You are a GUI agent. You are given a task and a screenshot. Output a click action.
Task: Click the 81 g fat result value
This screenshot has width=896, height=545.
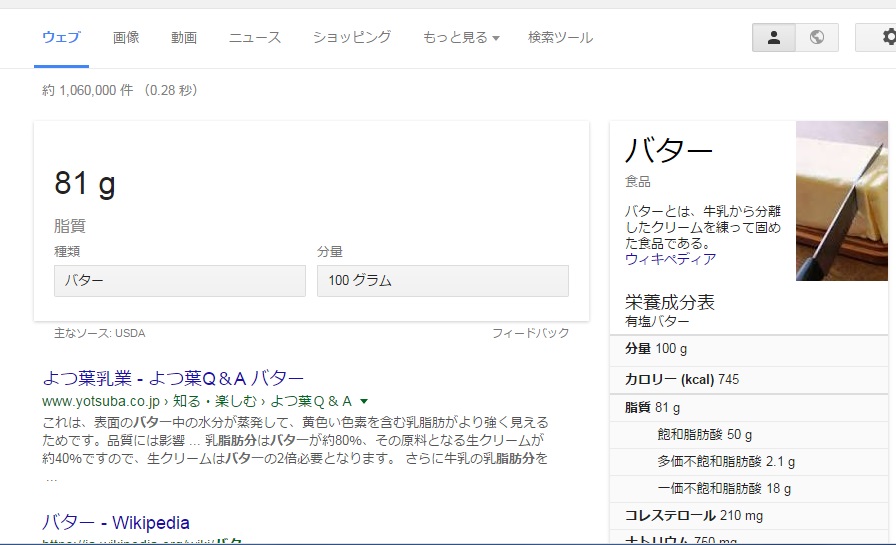(85, 184)
